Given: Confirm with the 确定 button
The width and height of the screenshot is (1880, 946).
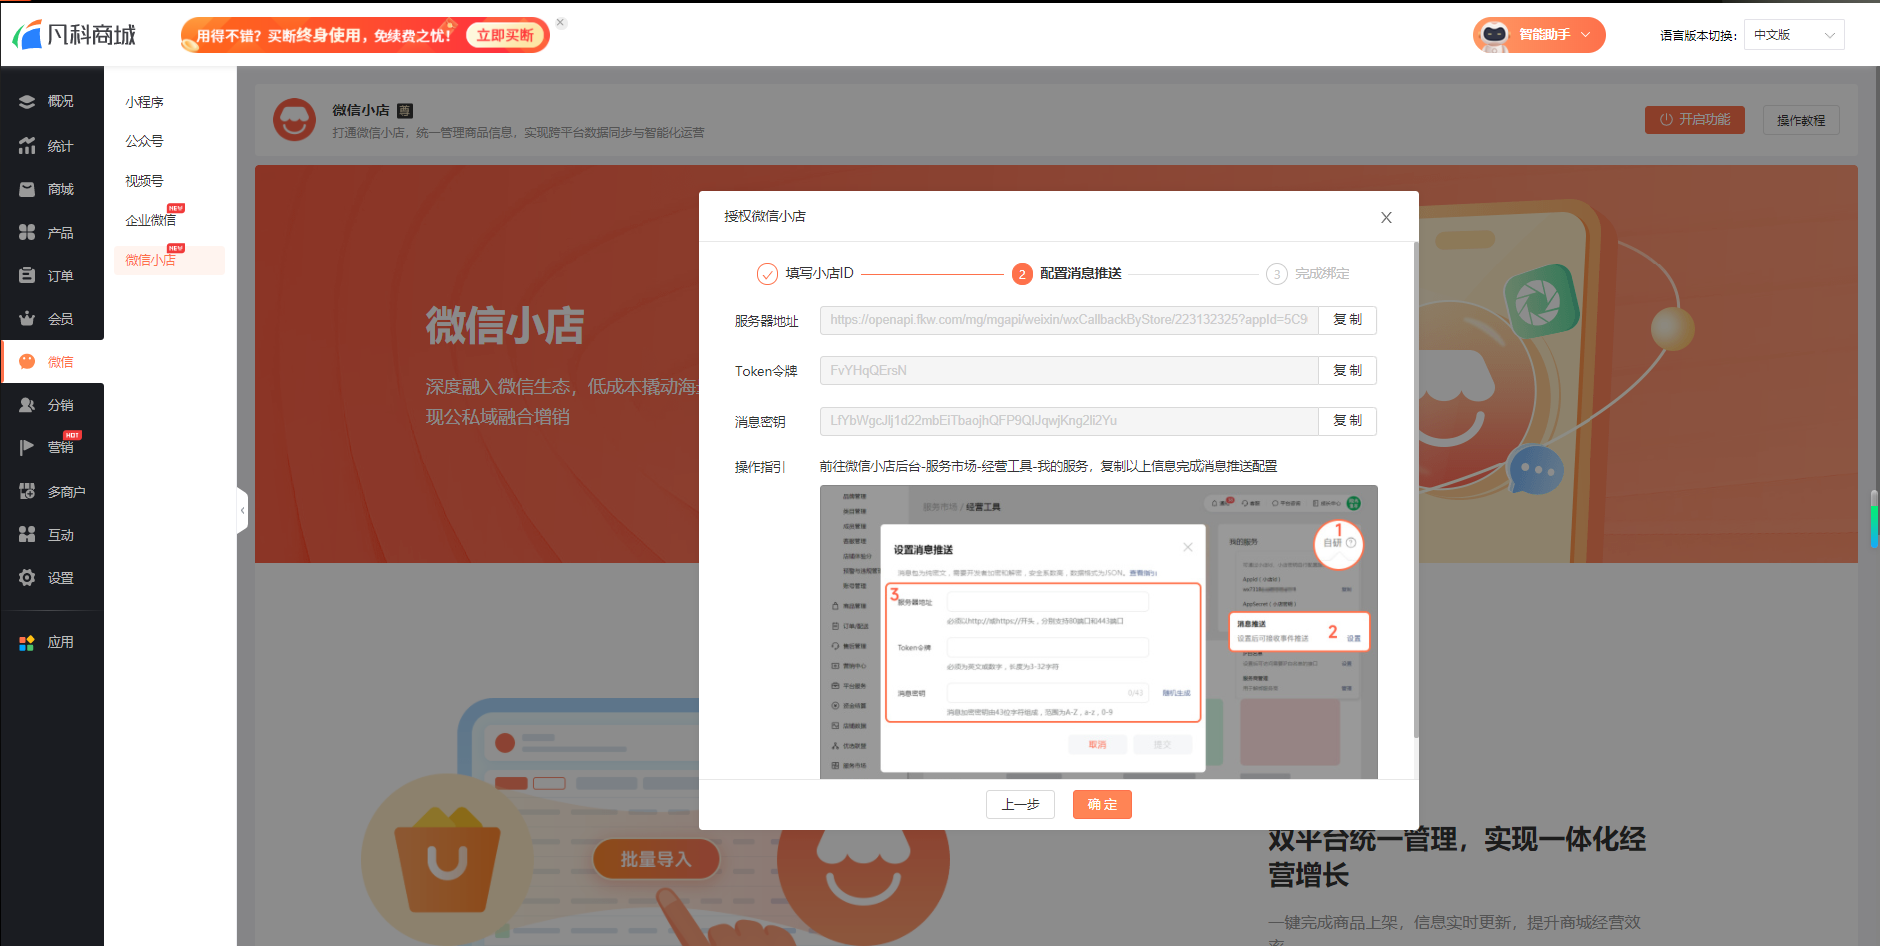Looking at the screenshot, I should coord(1102,805).
